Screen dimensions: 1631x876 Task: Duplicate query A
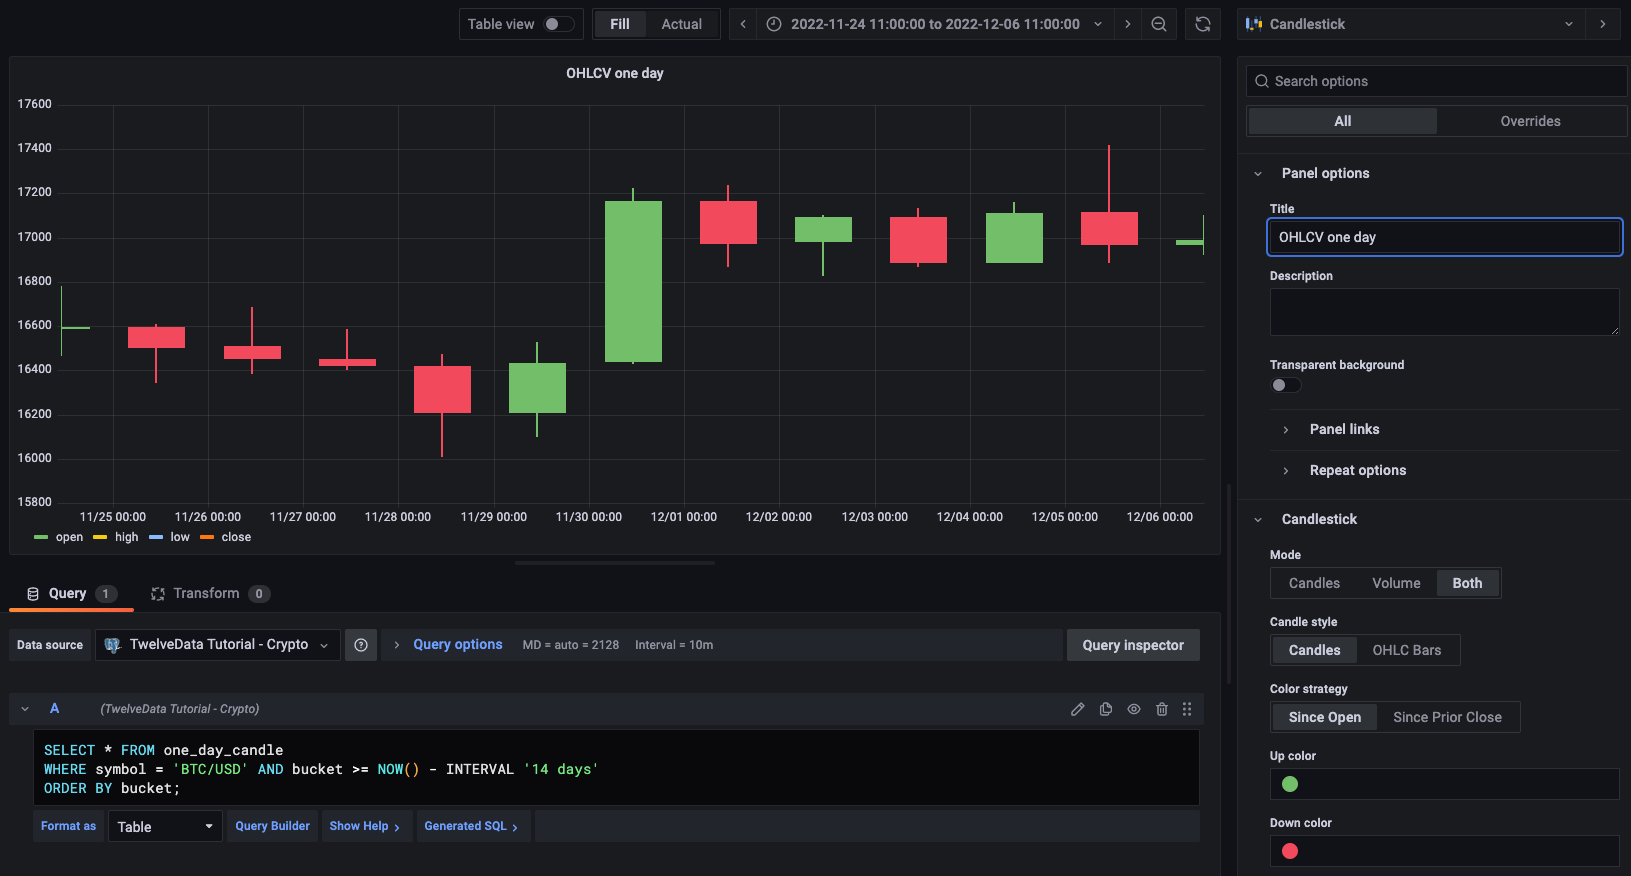click(1106, 709)
